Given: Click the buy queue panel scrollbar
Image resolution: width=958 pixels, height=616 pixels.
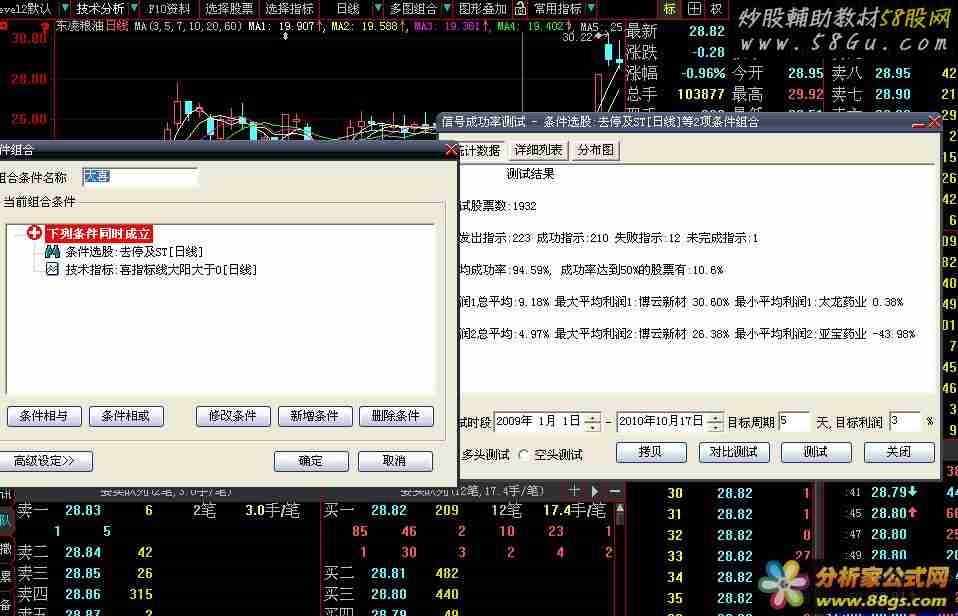Looking at the screenshot, I should point(620,559).
